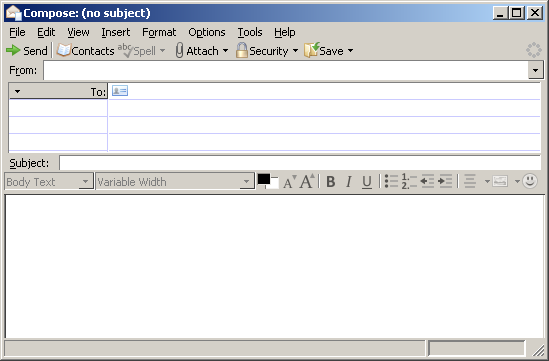Expand the From address dropdown
This screenshot has height=361, width=549.
click(x=535, y=70)
